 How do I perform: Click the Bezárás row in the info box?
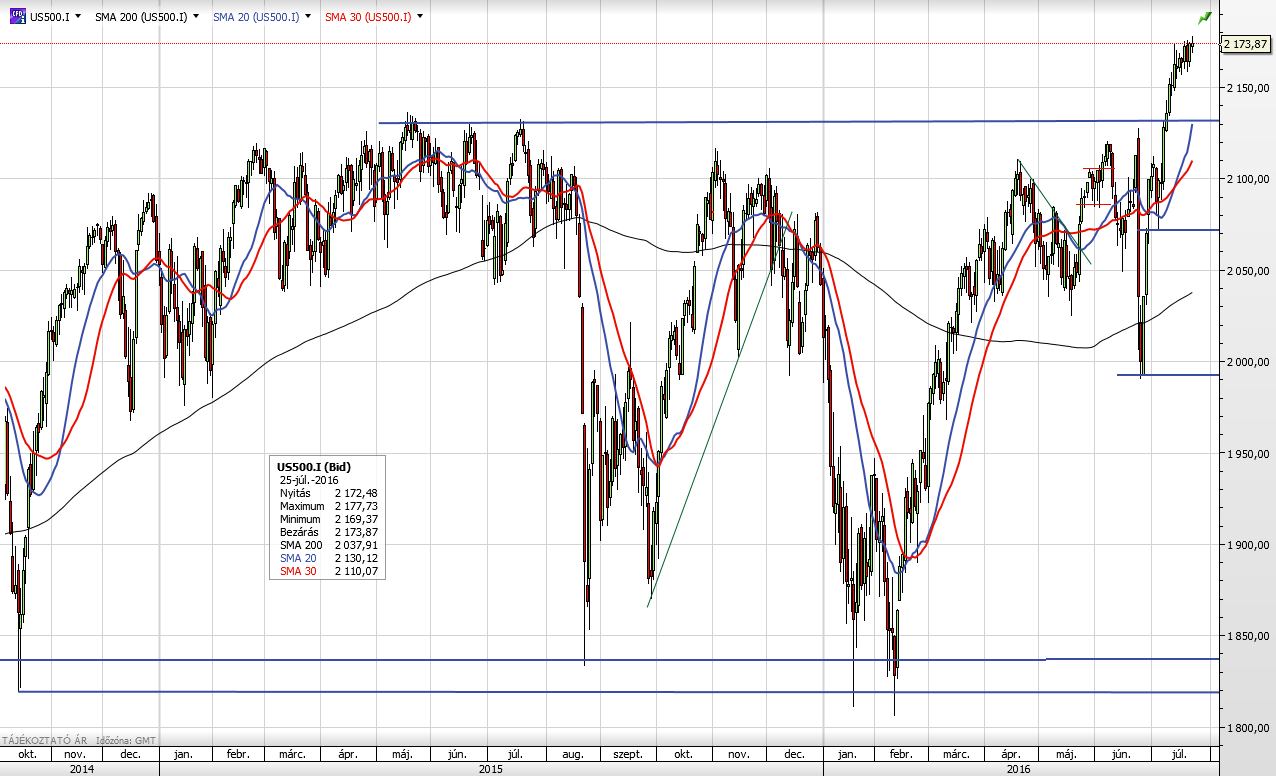(328, 532)
